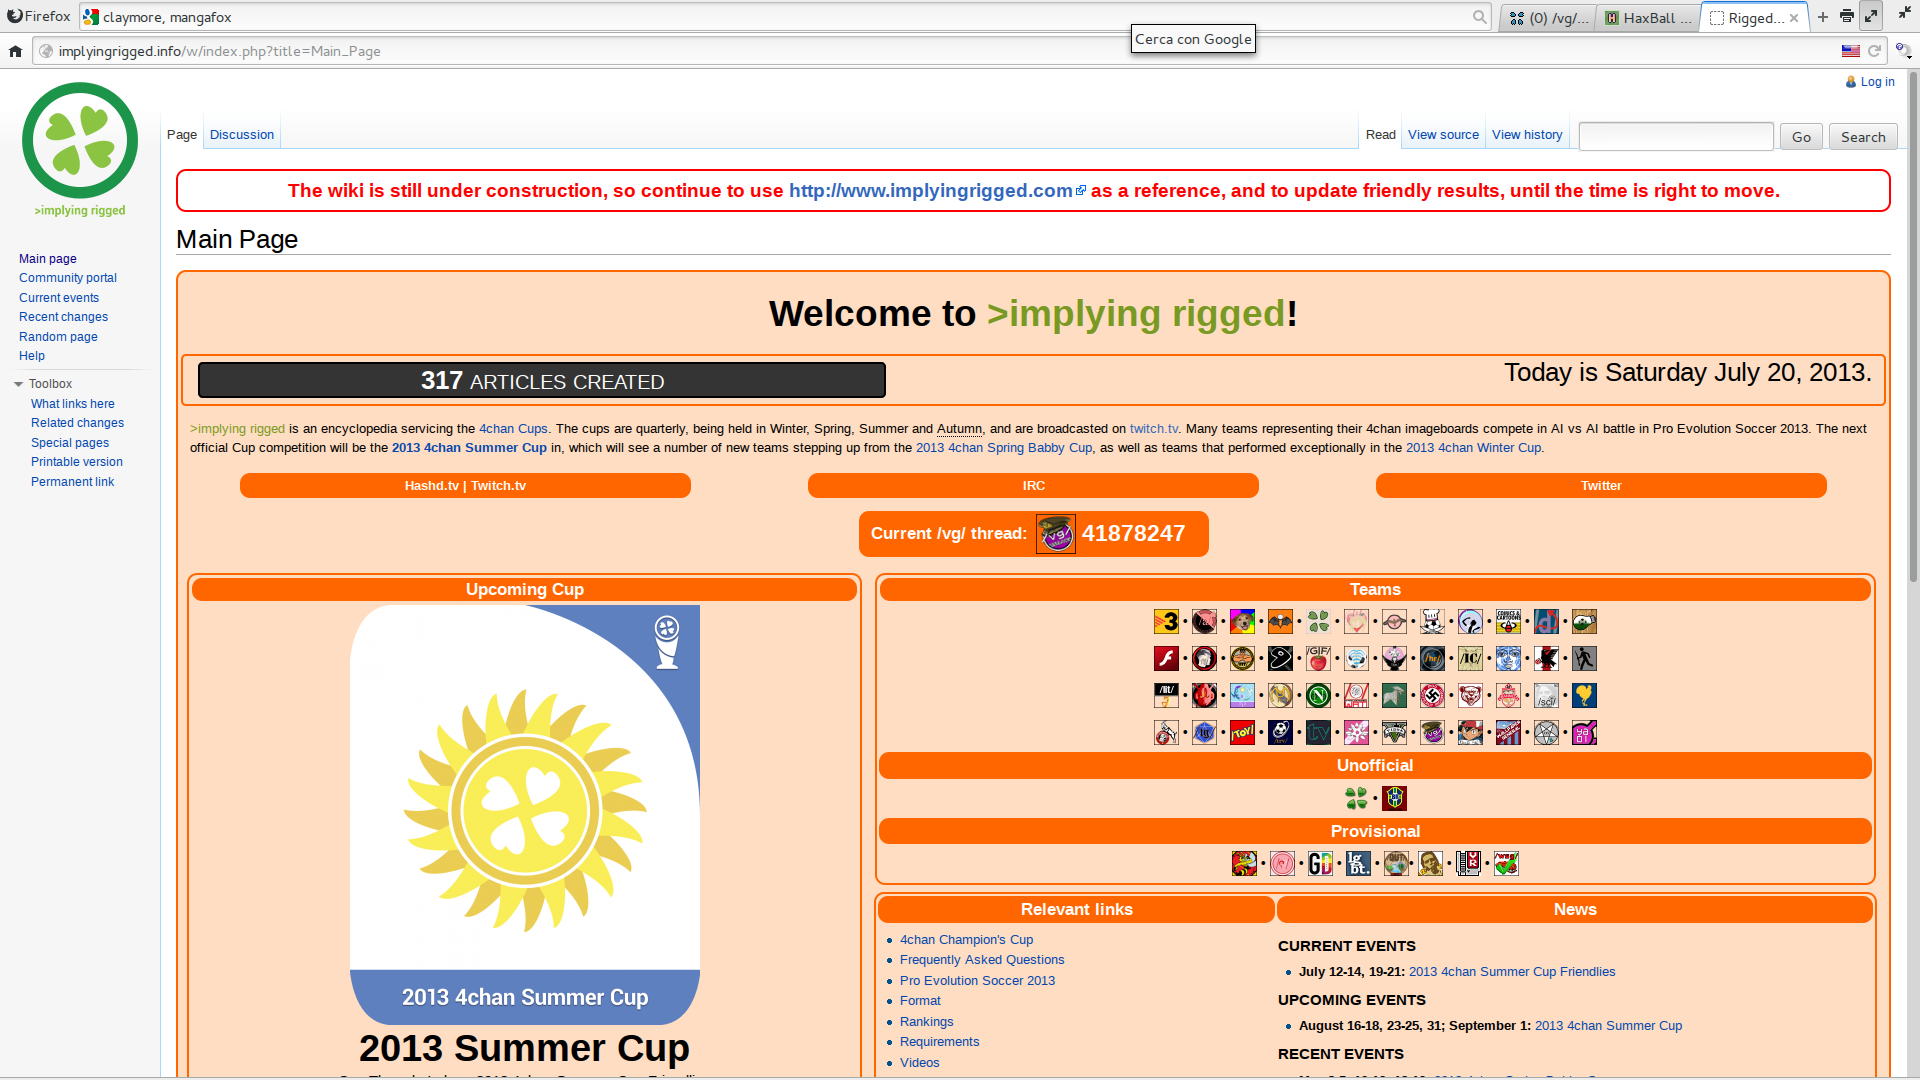Select the /wsg/ provisional team icon
Viewport: 1920px width, 1080px height.
coord(1506,863)
